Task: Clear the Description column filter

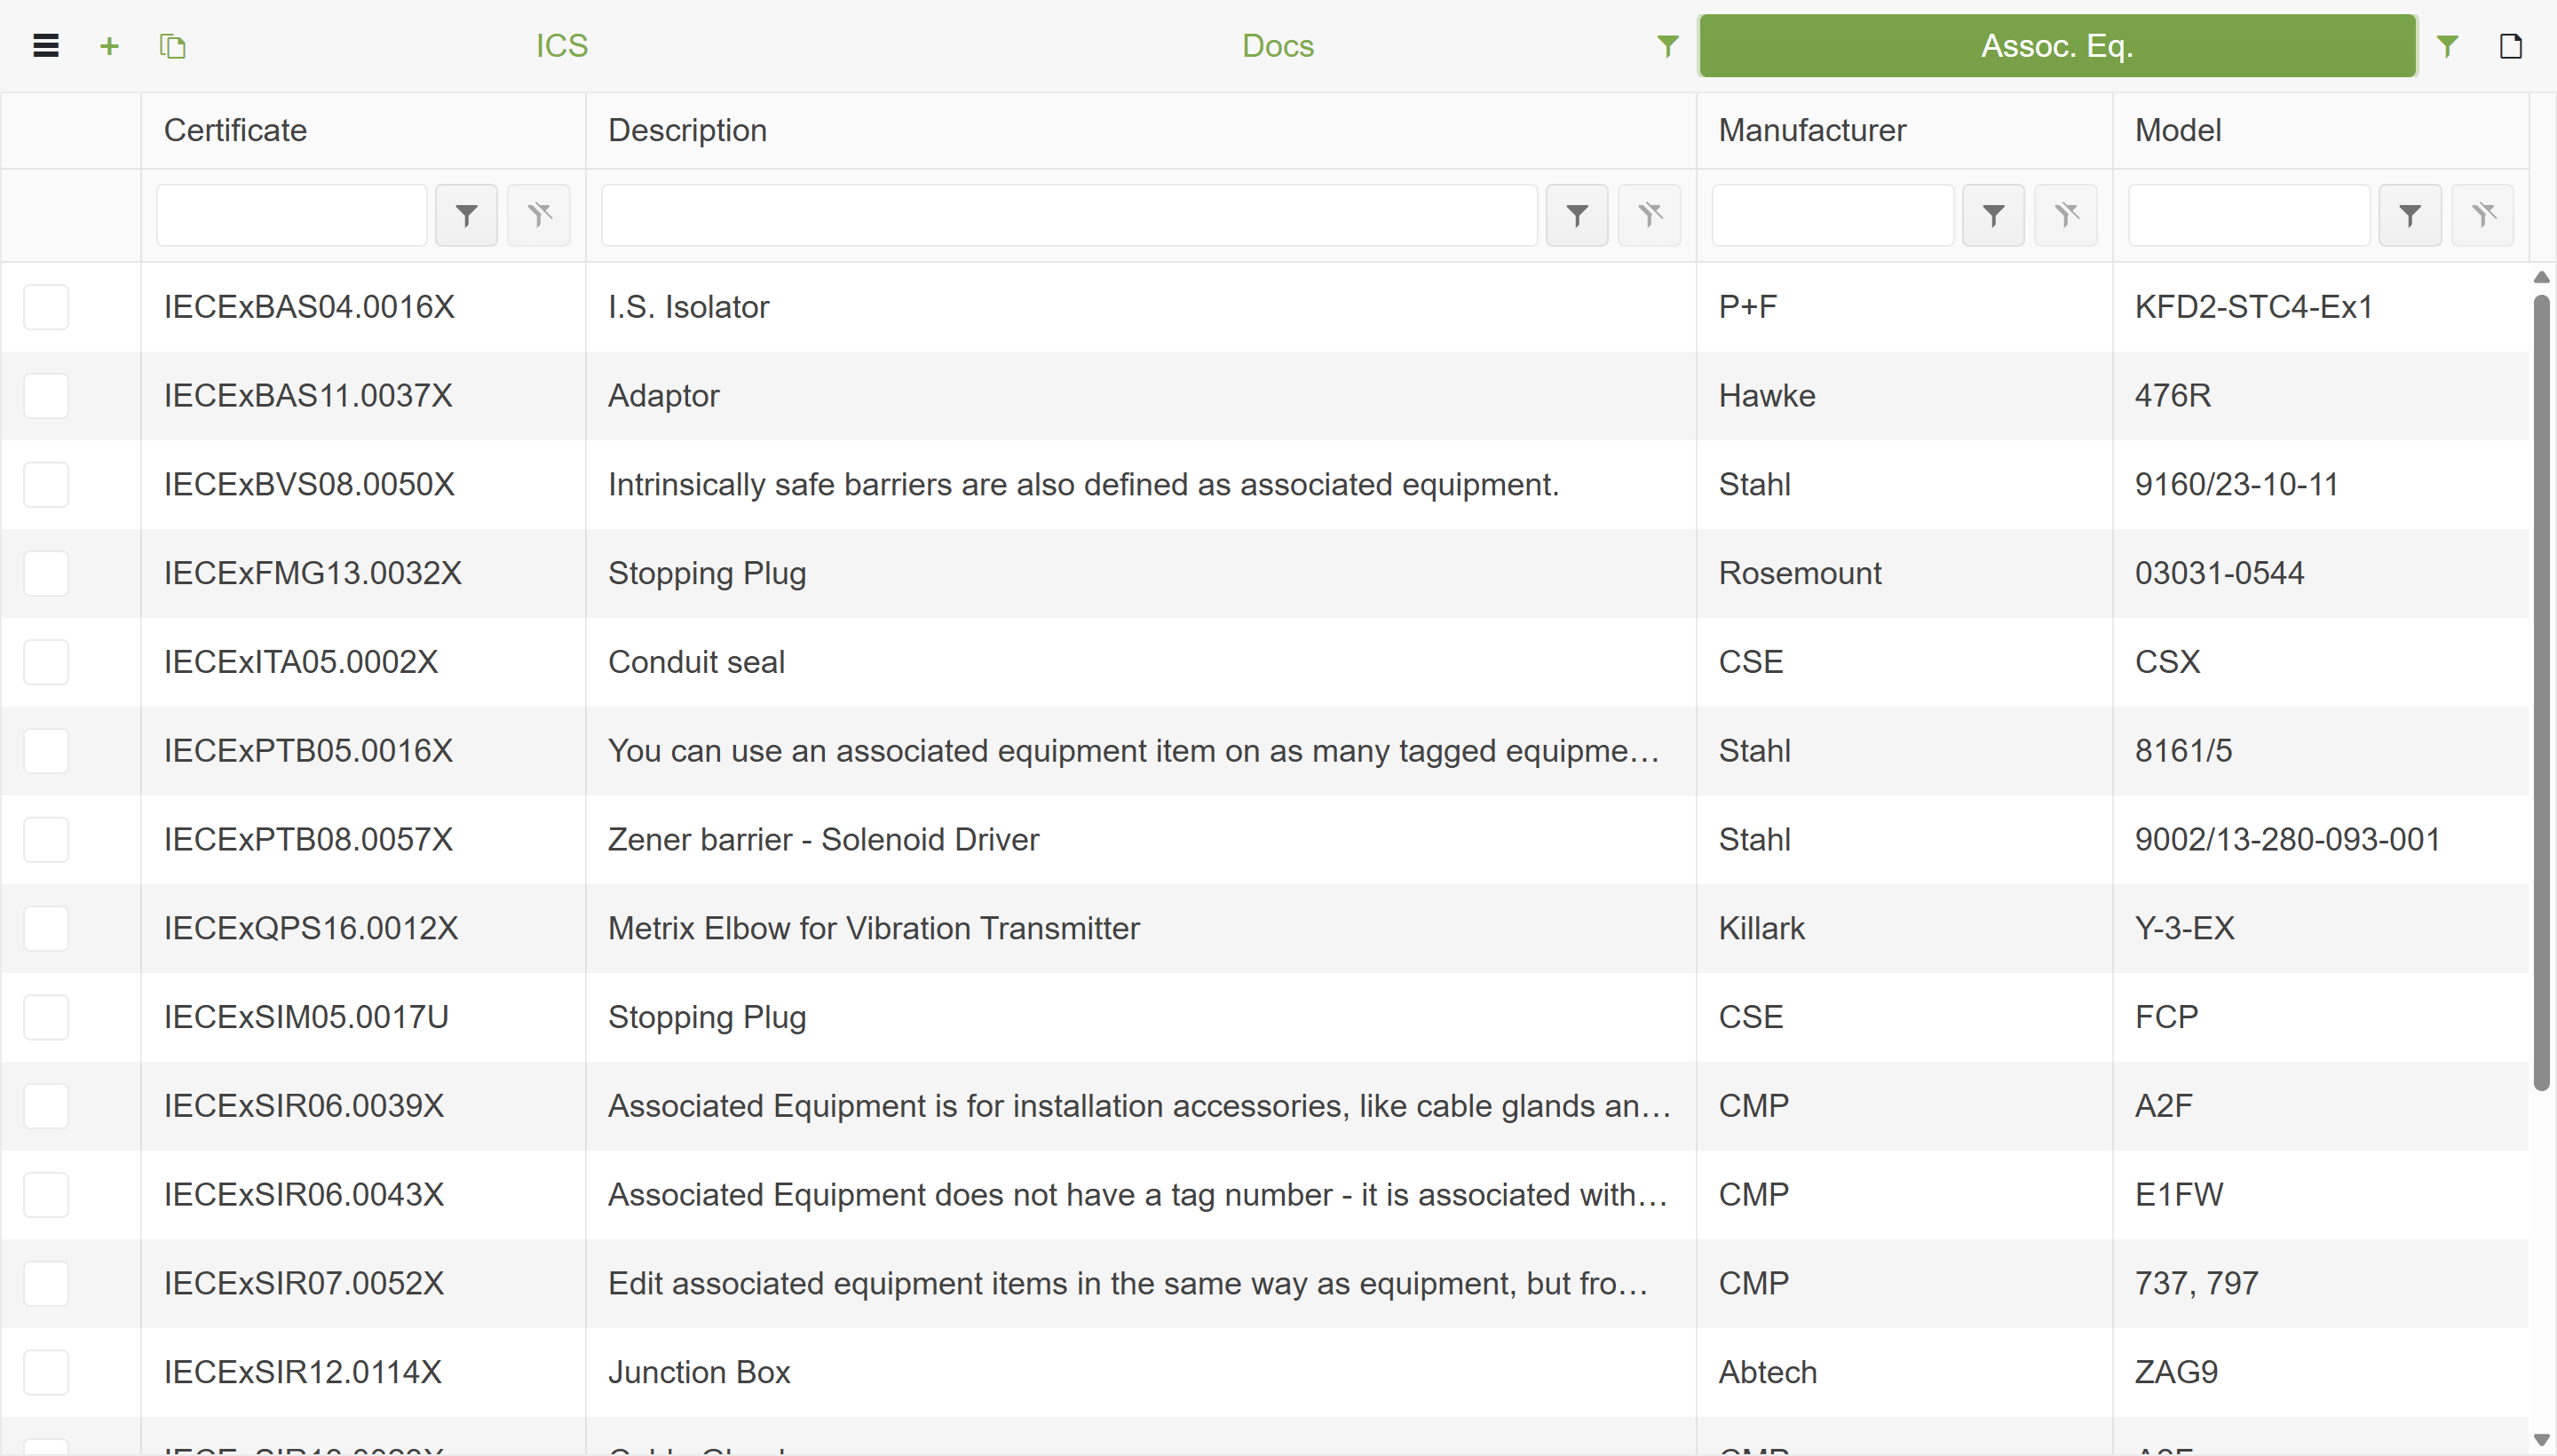Action: [1650, 215]
